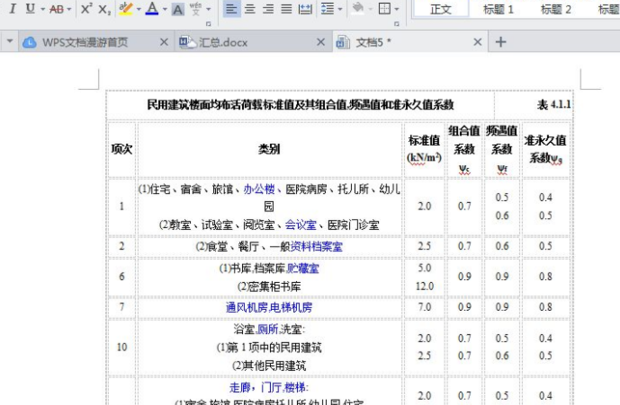Click 频遇值系数 header cell
This screenshot has width=620, height=405.
[502, 149]
